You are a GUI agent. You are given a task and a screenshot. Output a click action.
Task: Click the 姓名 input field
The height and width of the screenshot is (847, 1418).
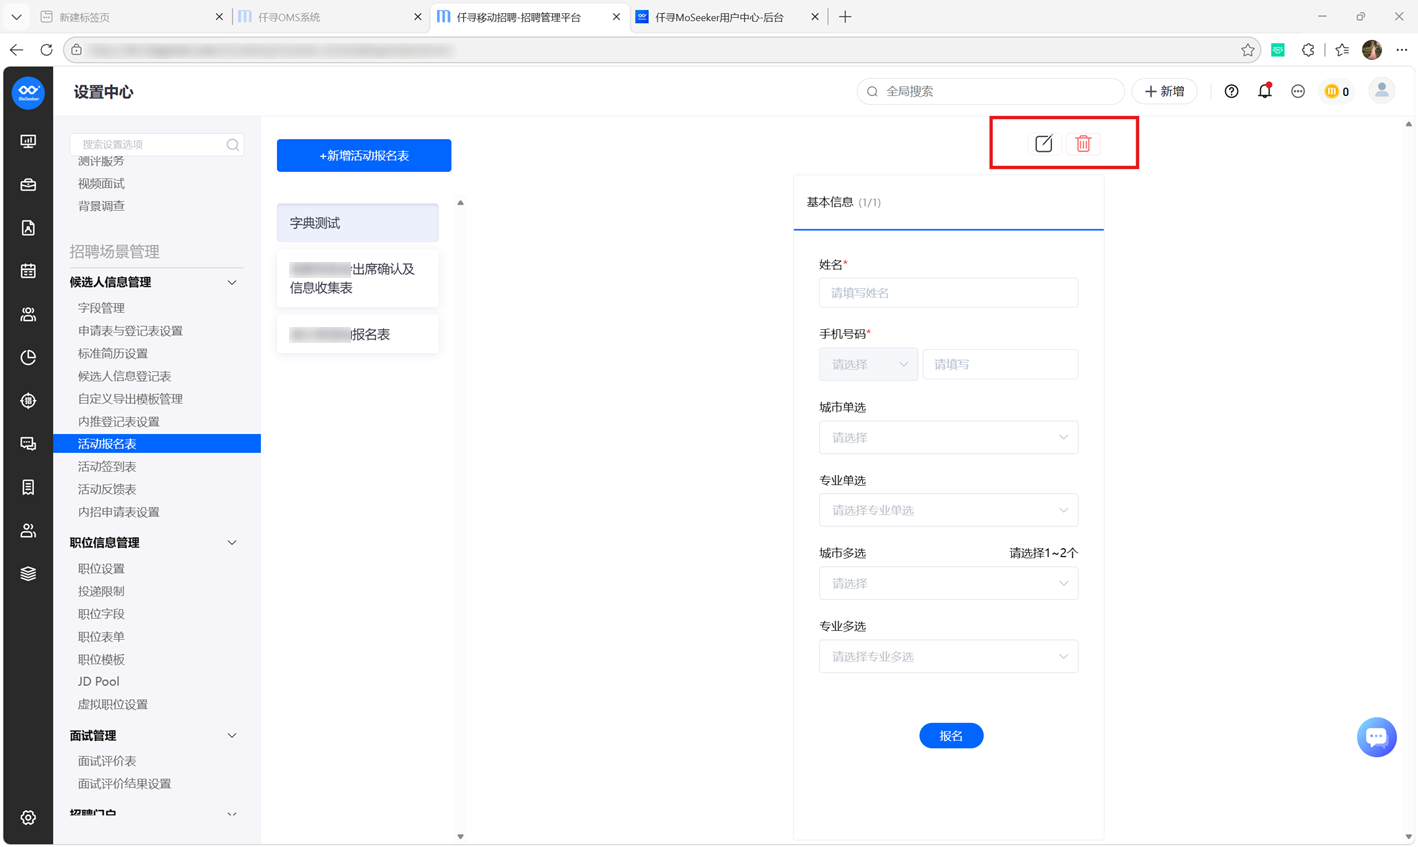948,293
